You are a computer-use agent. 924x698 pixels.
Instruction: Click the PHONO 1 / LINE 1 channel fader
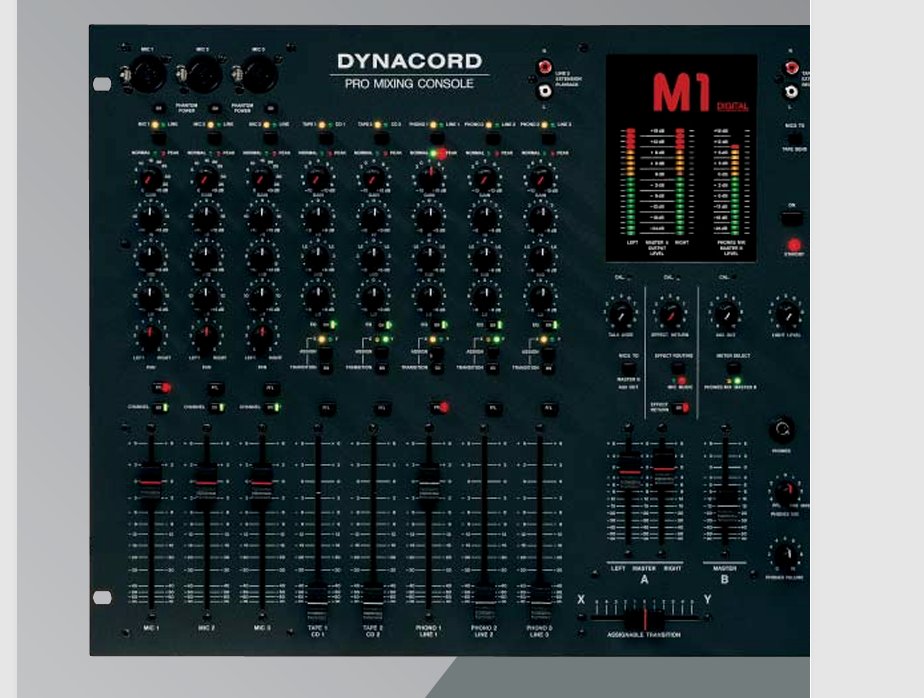pos(429,483)
